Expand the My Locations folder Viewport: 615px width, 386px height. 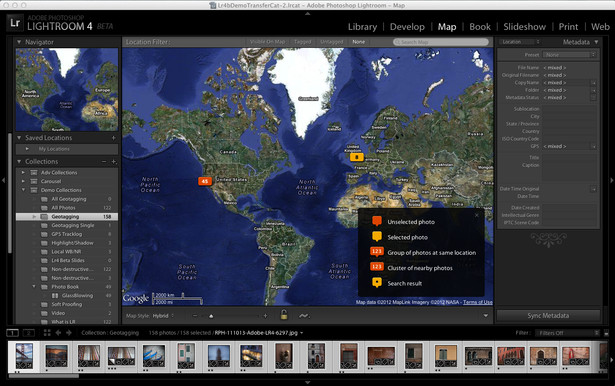27,149
